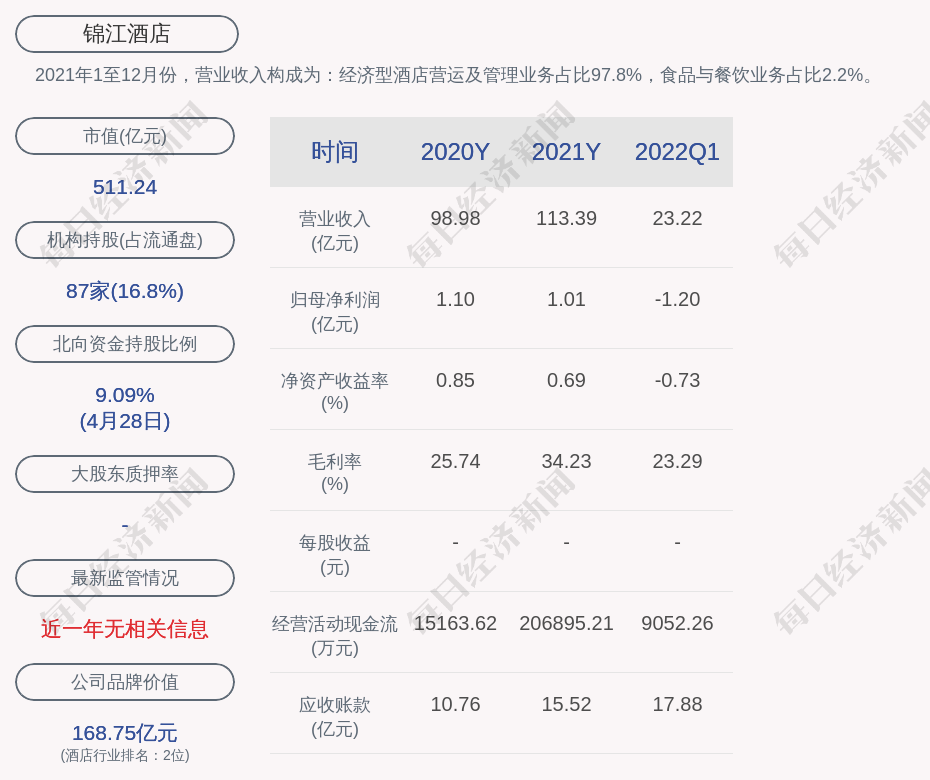The height and width of the screenshot is (780, 930).
Task: Click the 2022Q1 column header
Action: (x=677, y=152)
